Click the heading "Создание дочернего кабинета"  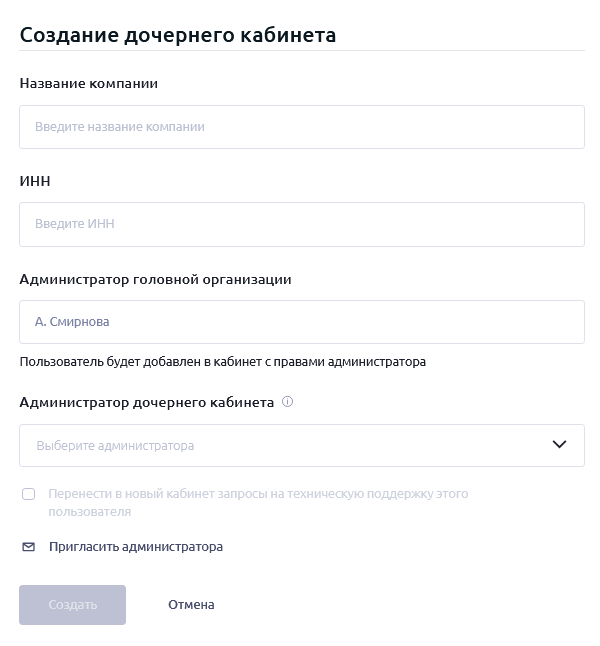pyautogui.click(x=178, y=34)
